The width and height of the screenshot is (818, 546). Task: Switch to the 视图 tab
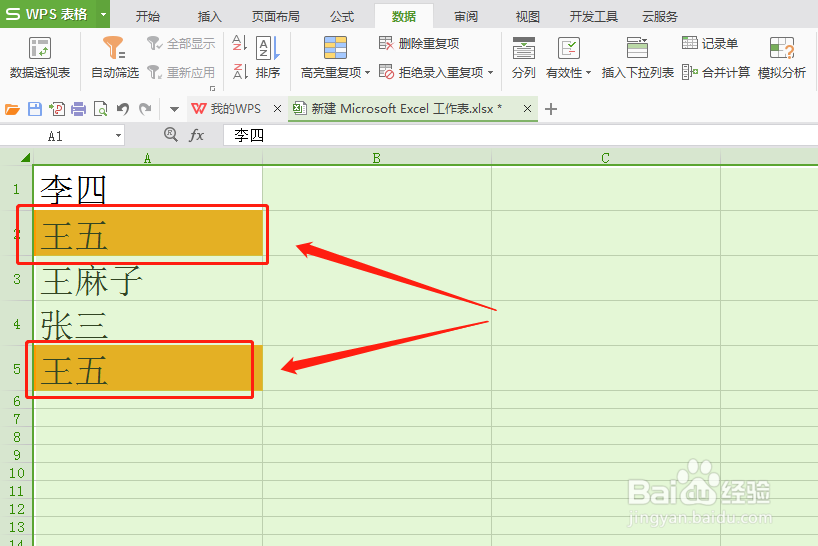(x=527, y=17)
